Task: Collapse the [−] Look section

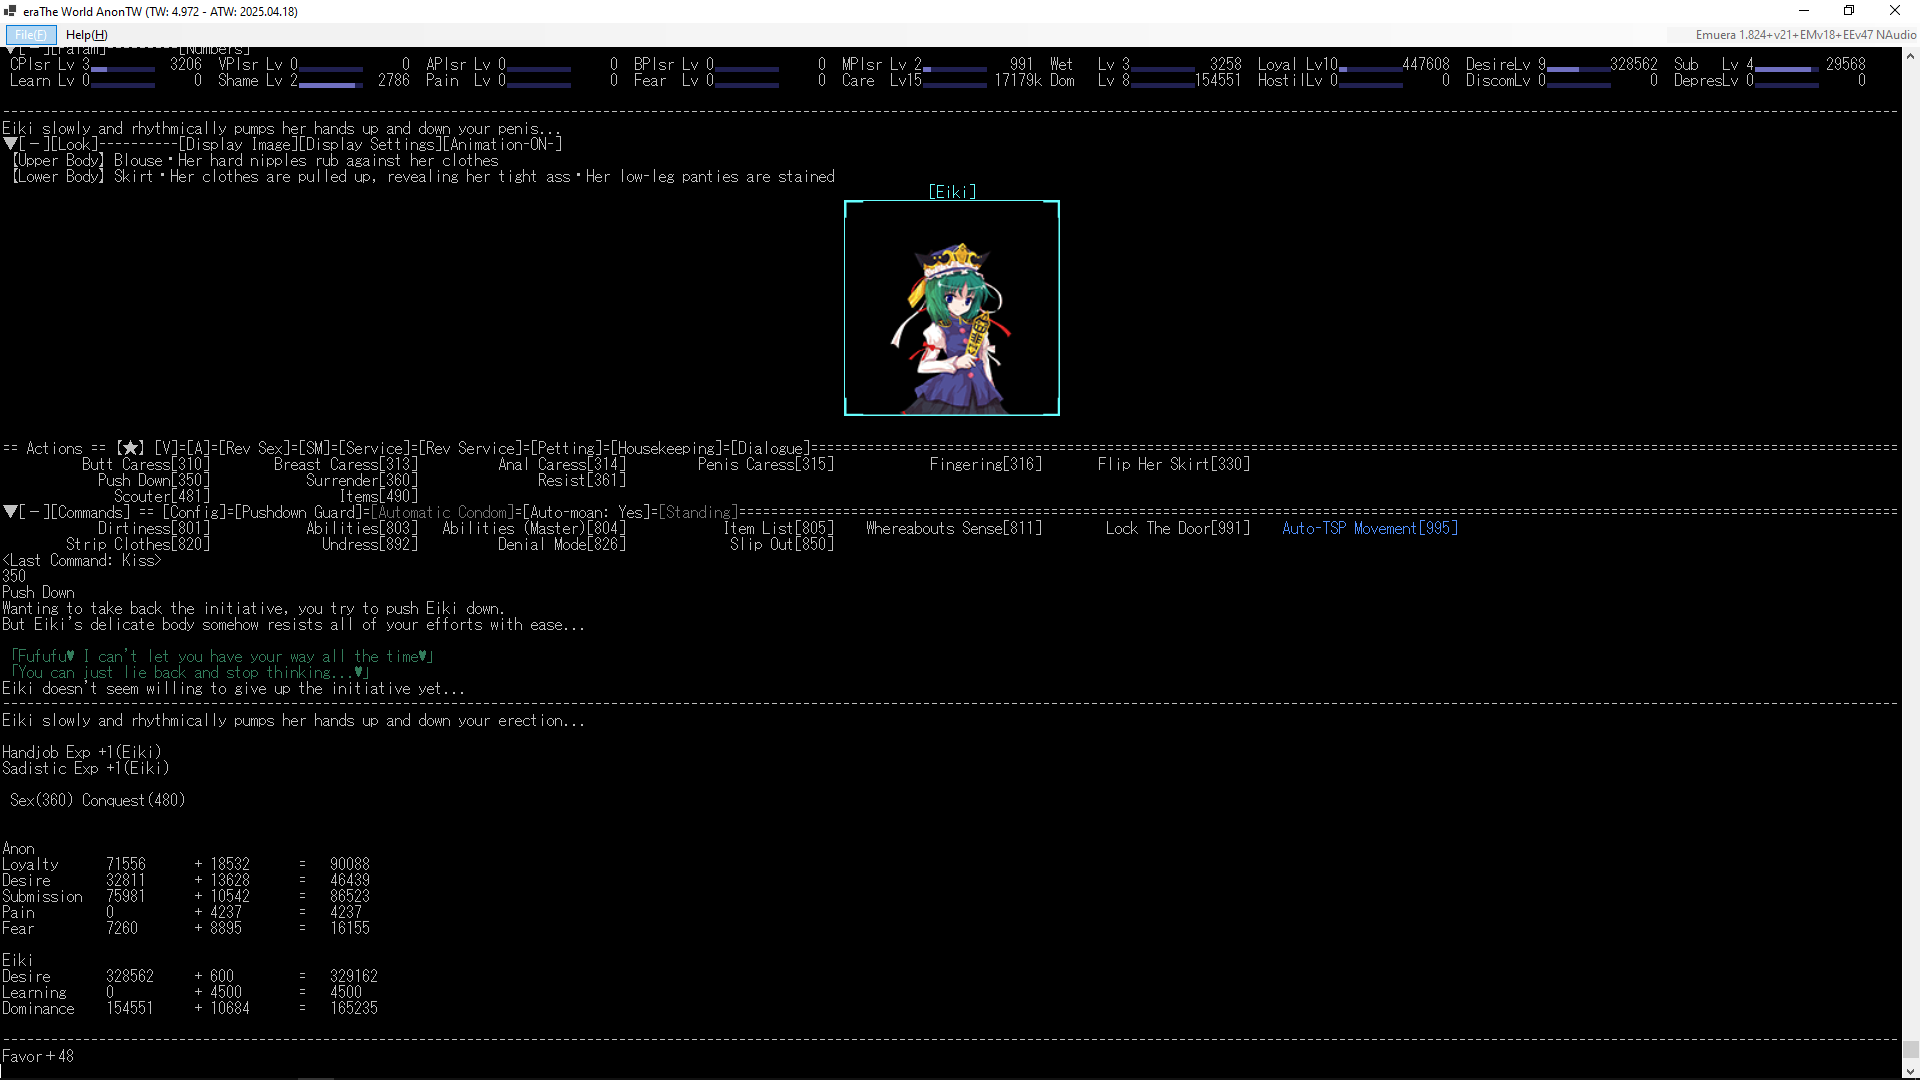Action: click(33, 144)
